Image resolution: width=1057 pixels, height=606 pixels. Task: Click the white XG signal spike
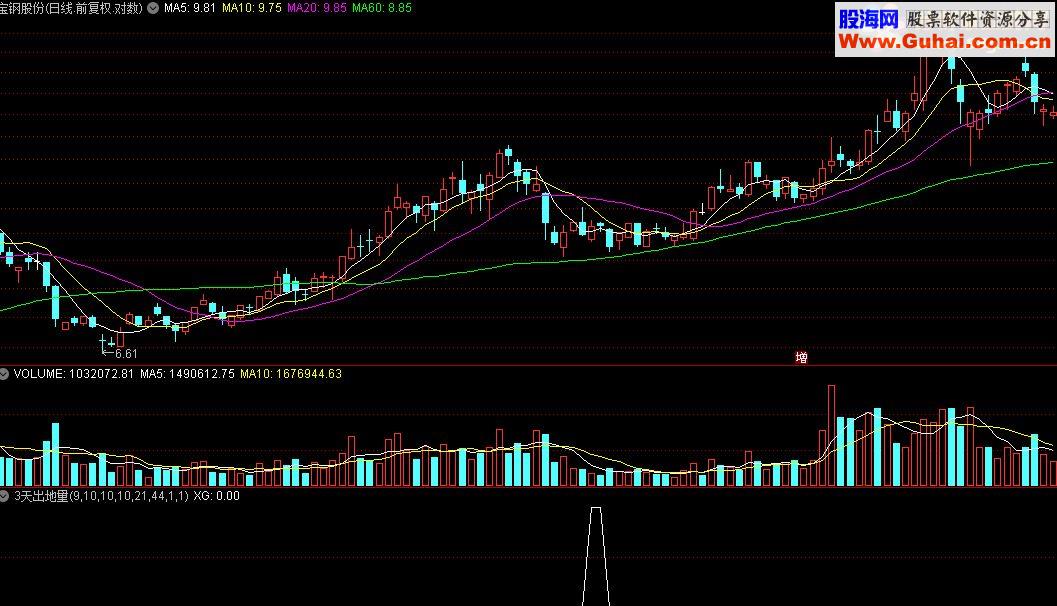click(596, 556)
